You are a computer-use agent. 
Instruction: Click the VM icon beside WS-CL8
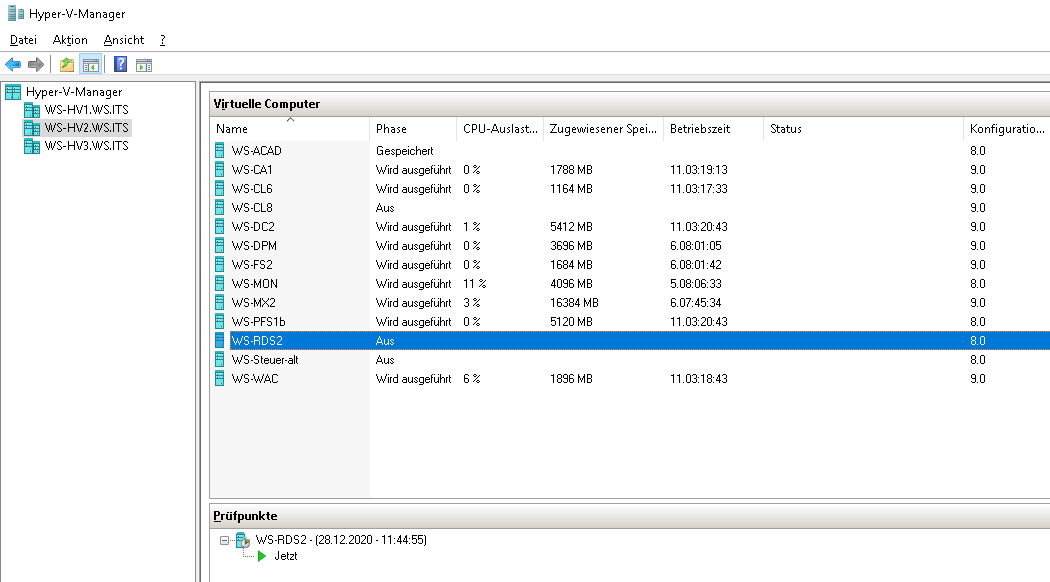220,208
